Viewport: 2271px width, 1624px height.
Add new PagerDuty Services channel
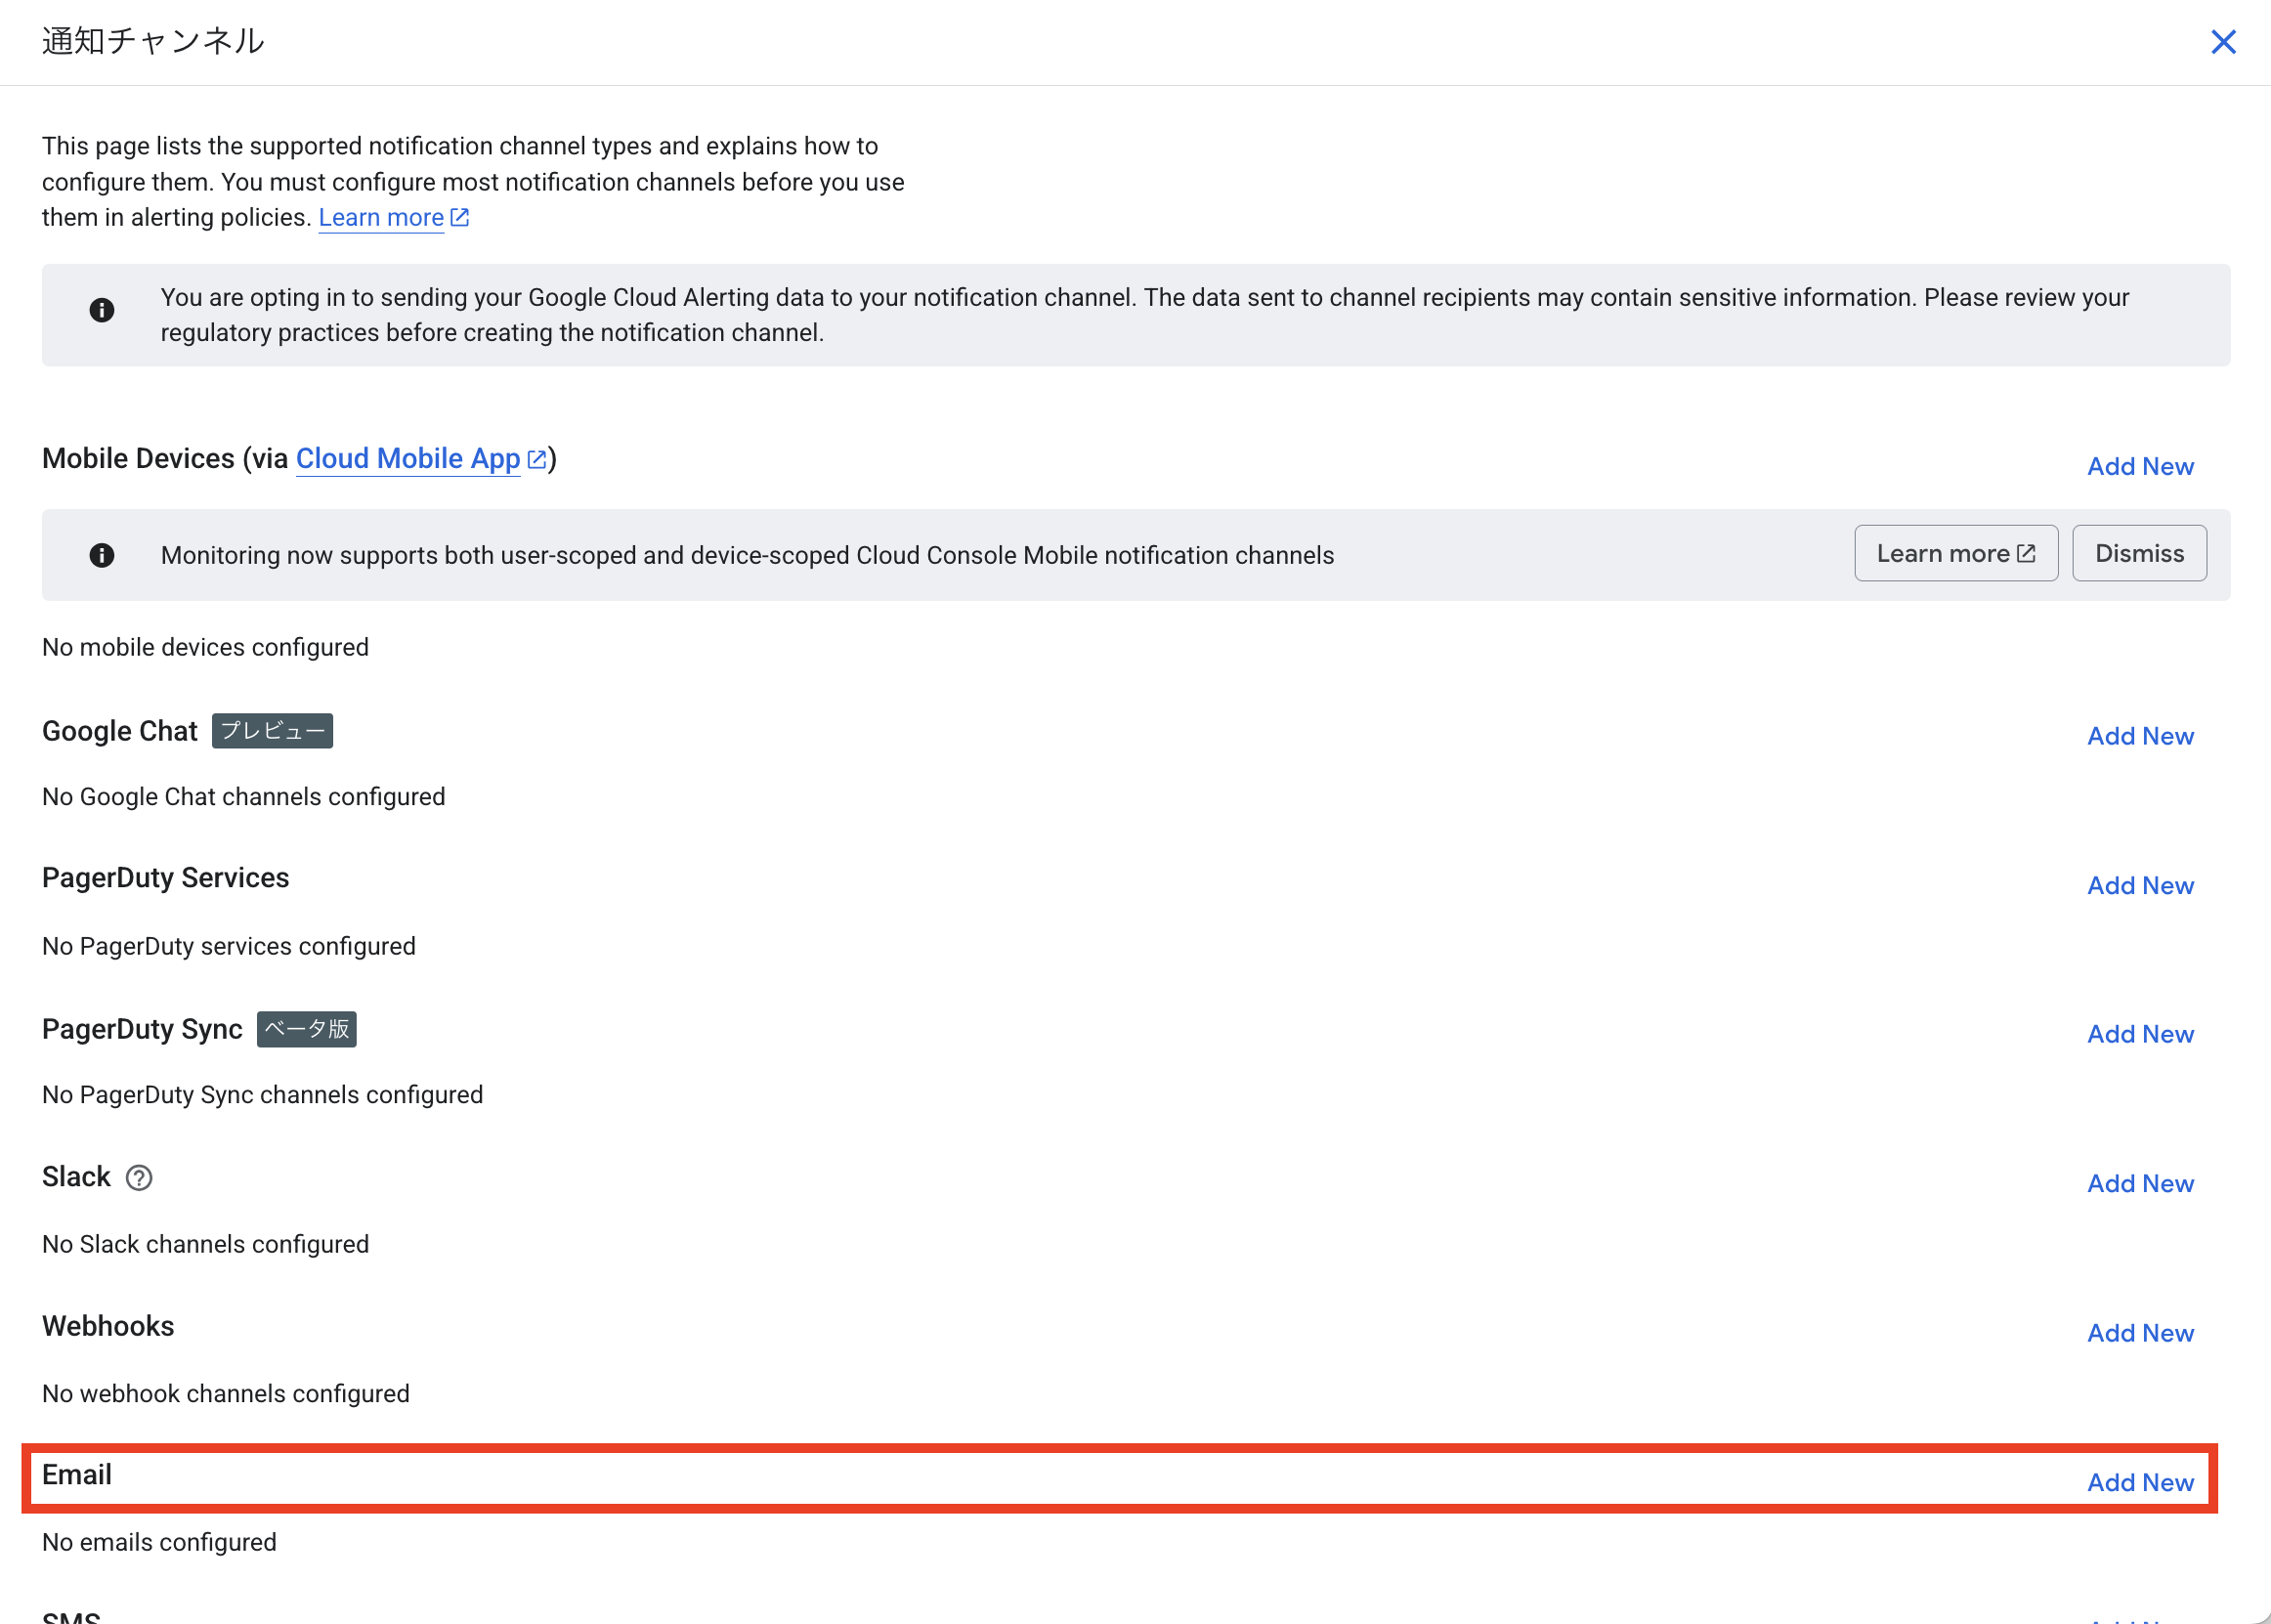2139,885
